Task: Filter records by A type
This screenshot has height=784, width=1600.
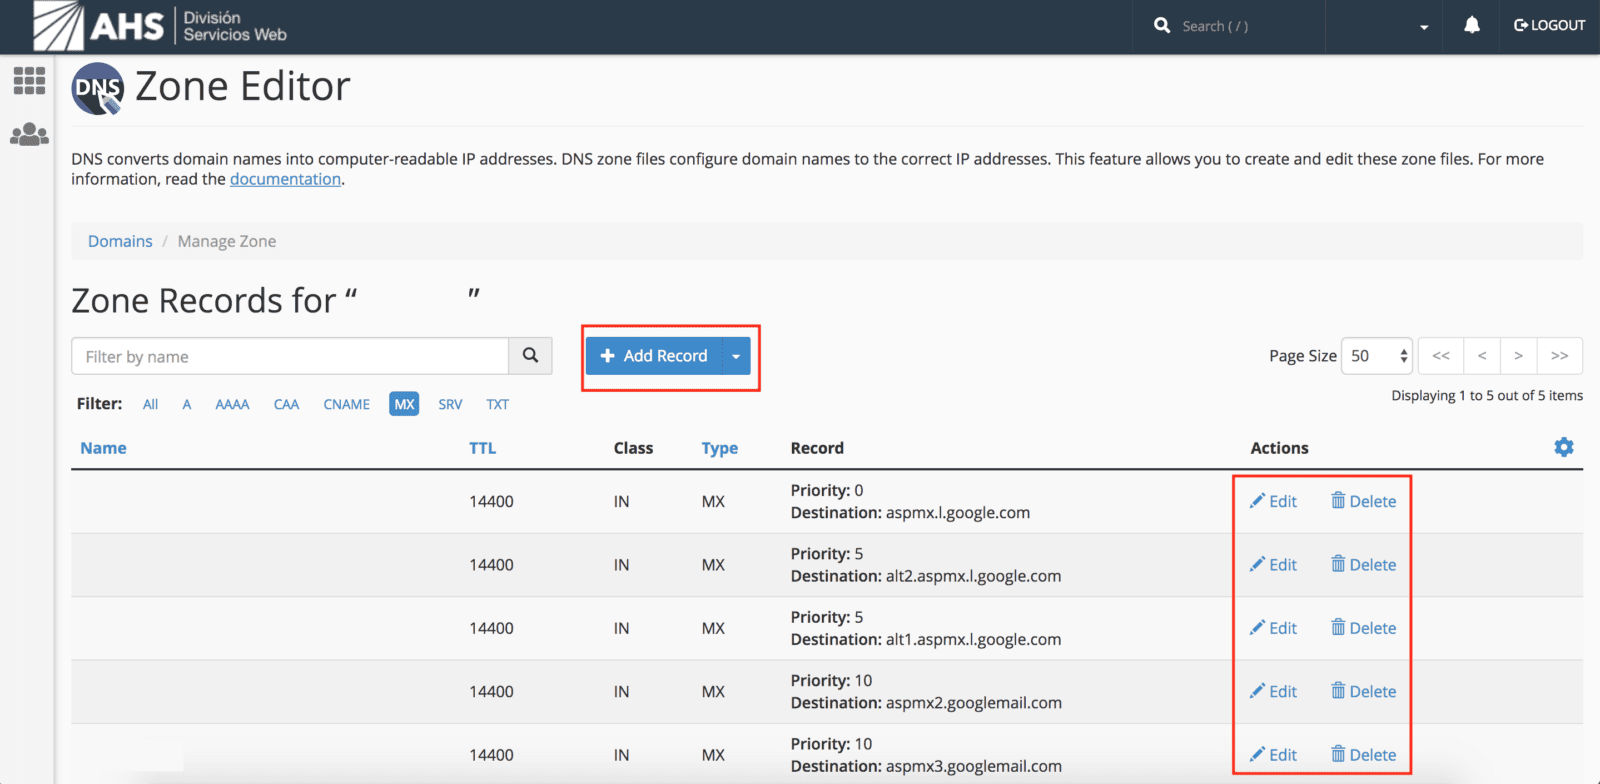Action: click(187, 404)
